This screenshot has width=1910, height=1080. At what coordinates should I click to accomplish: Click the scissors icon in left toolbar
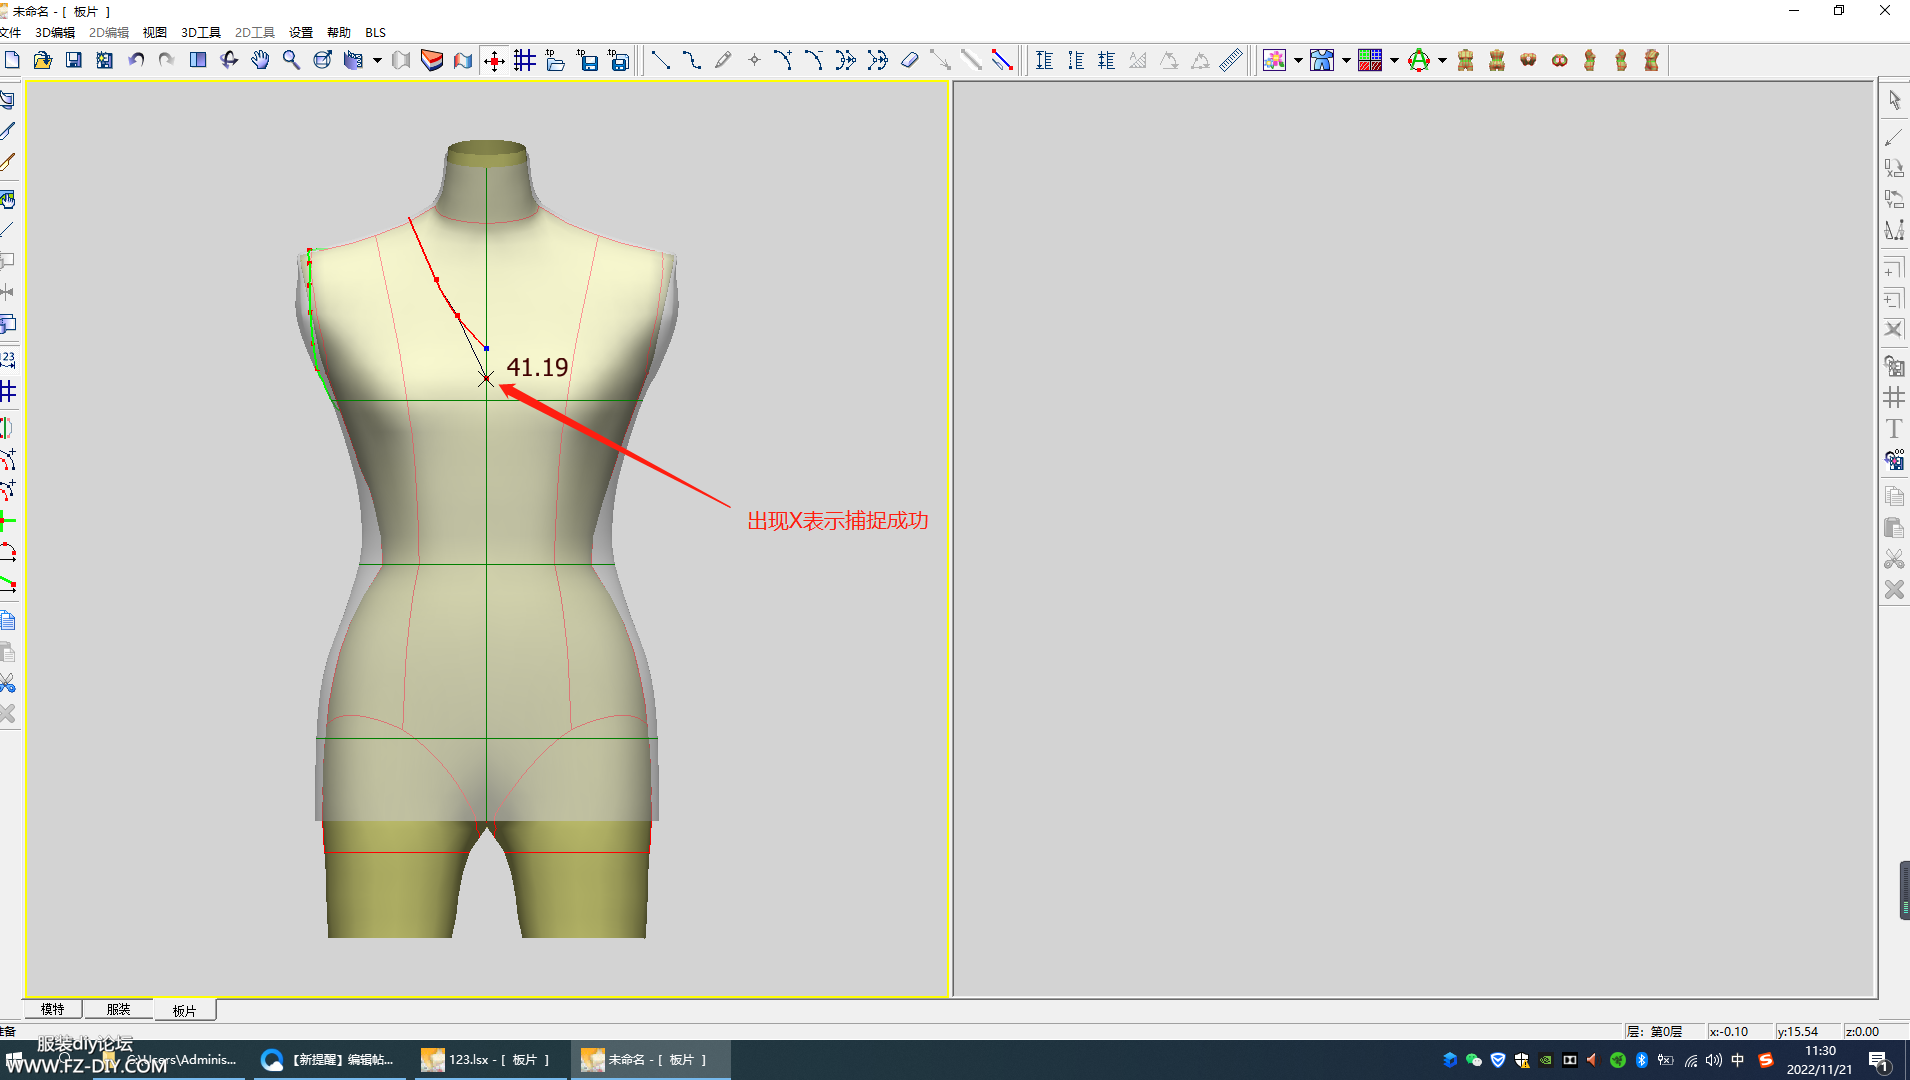coord(8,683)
